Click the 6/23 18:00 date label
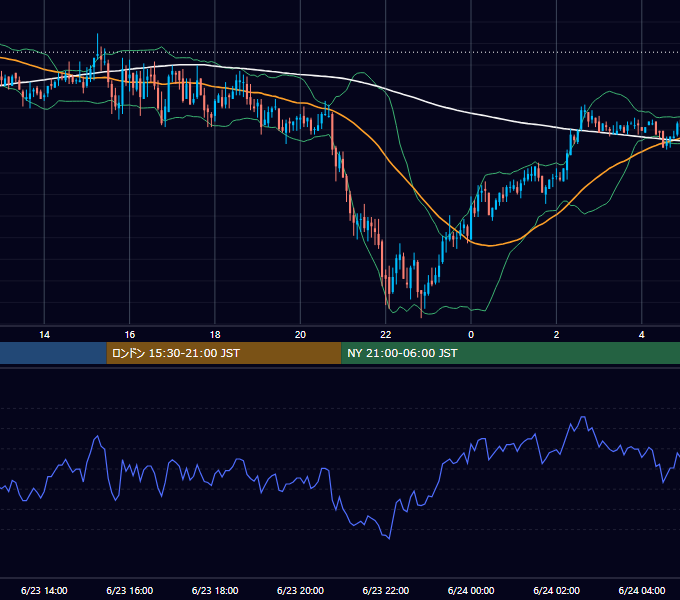This screenshot has width=680, height=600. (x=215, y=590)
